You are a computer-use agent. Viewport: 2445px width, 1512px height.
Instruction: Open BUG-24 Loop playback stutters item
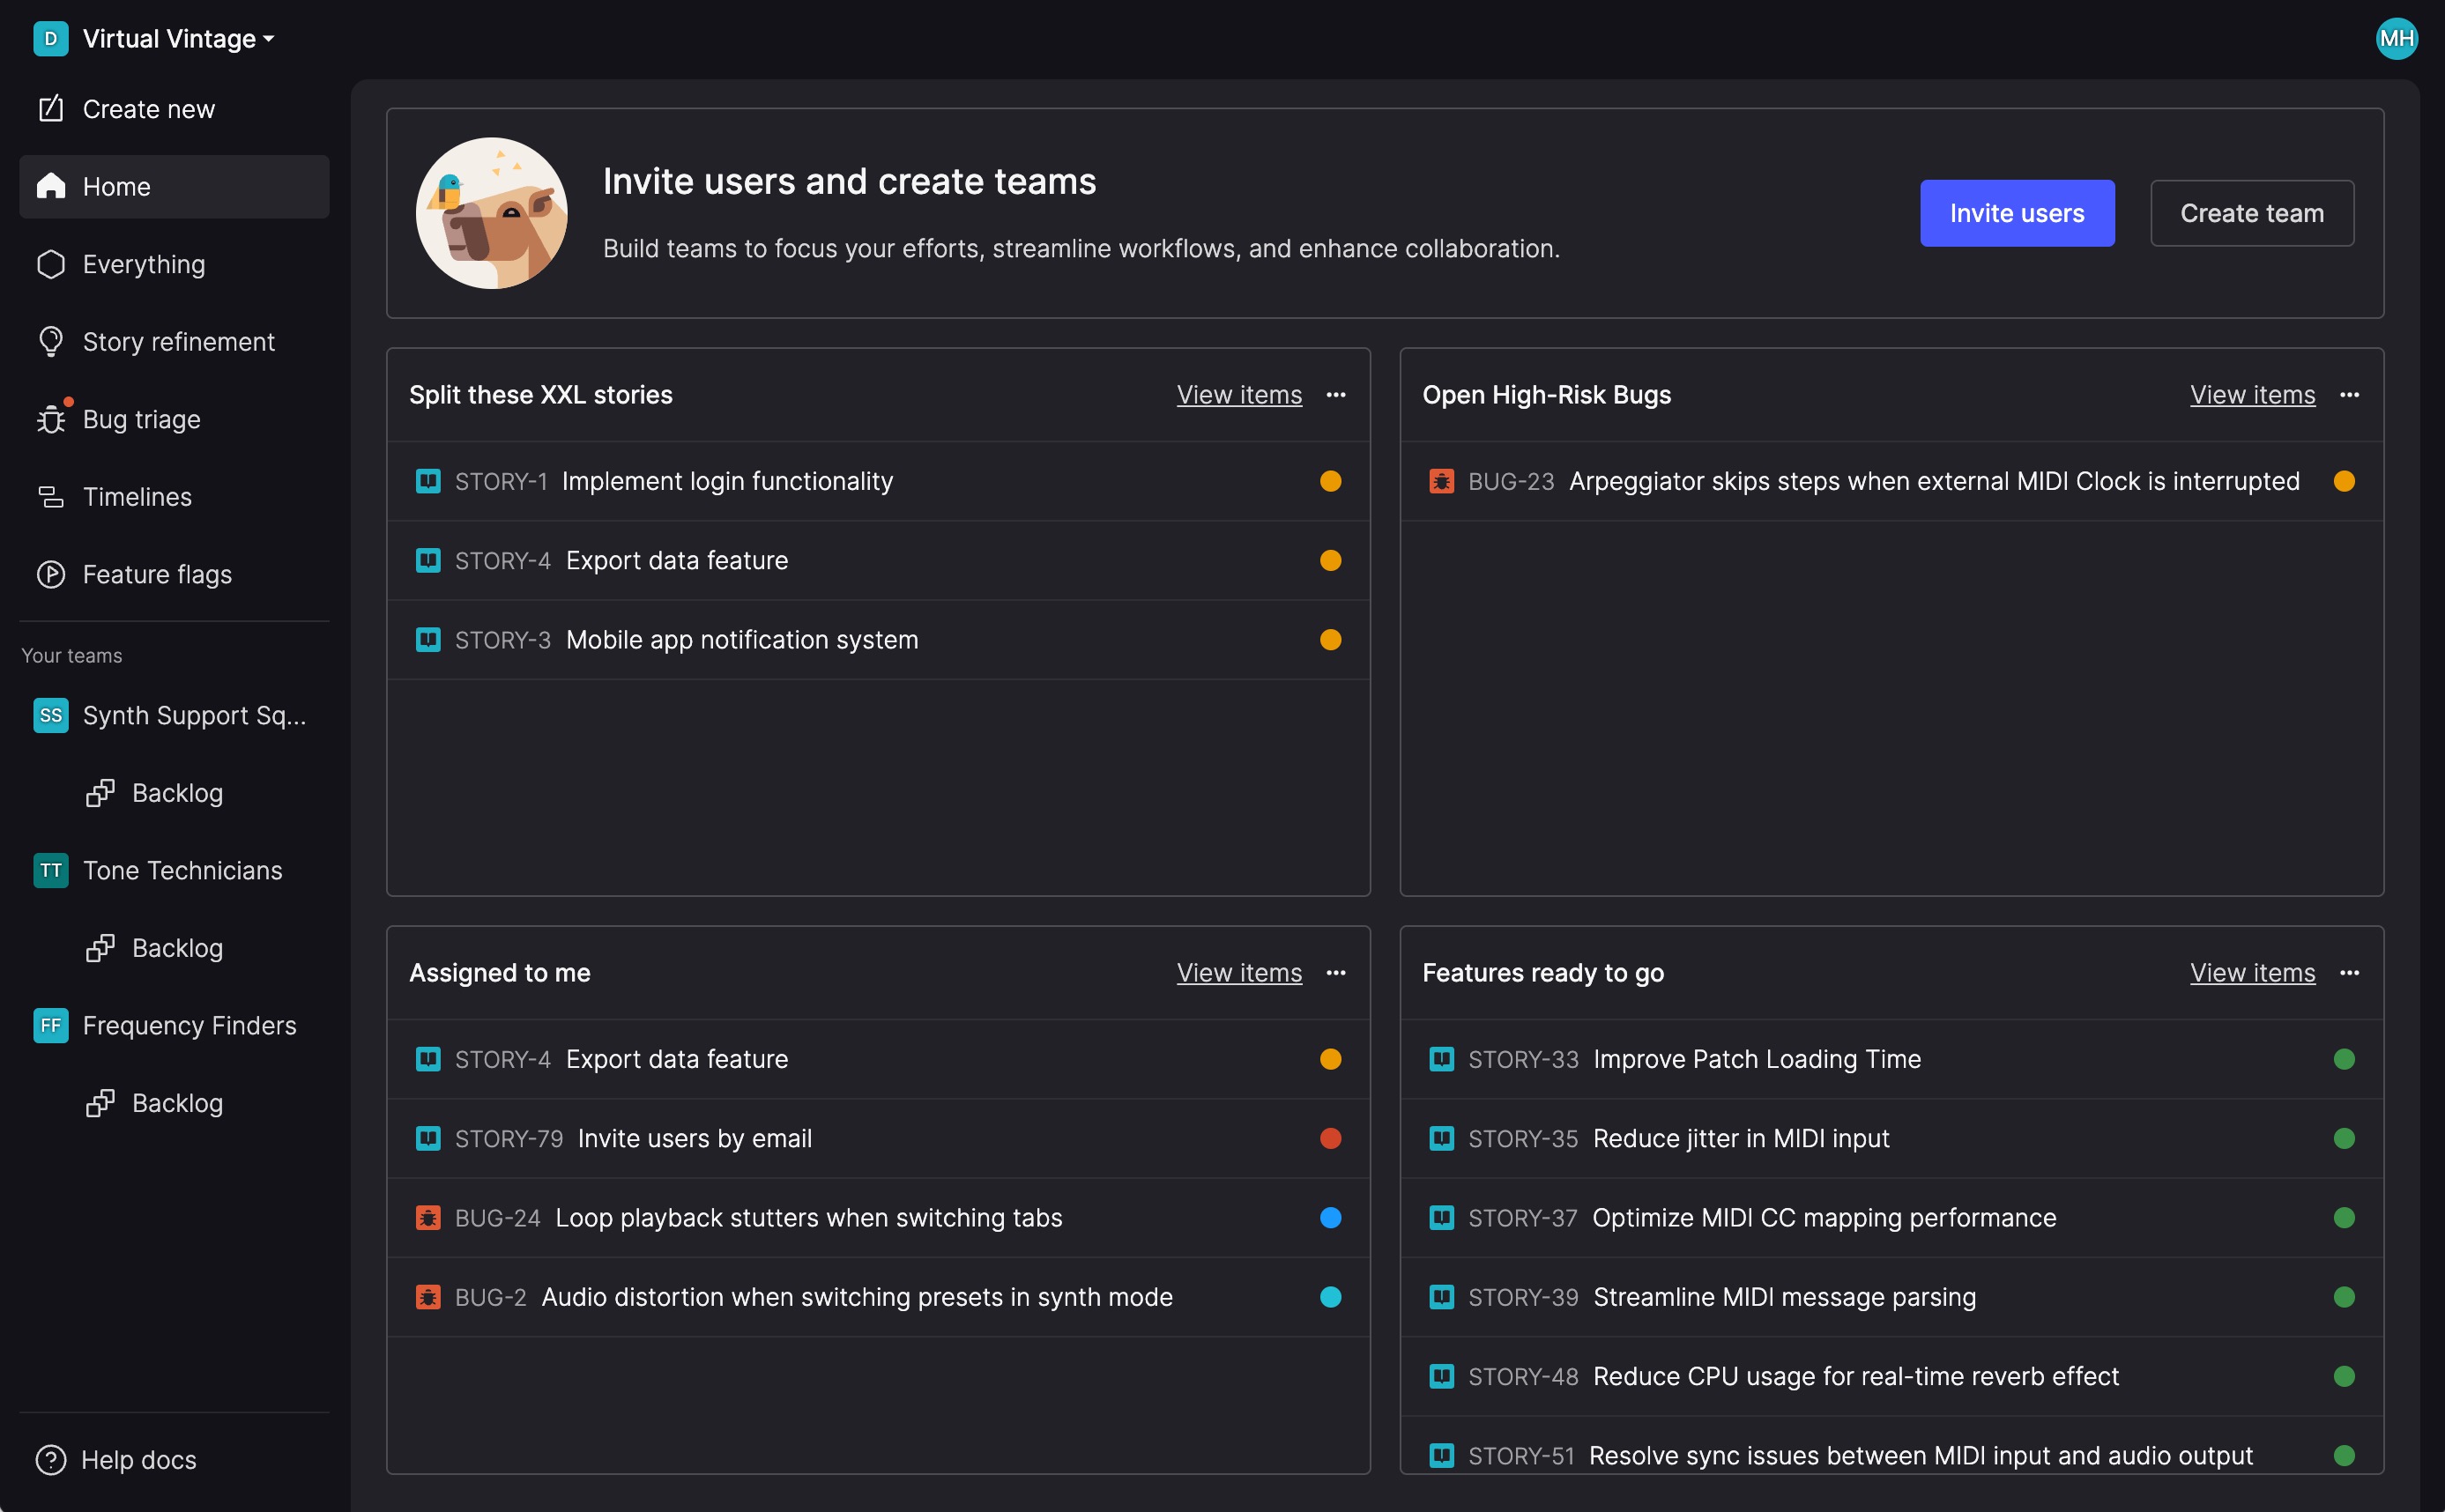[808, 1218]
